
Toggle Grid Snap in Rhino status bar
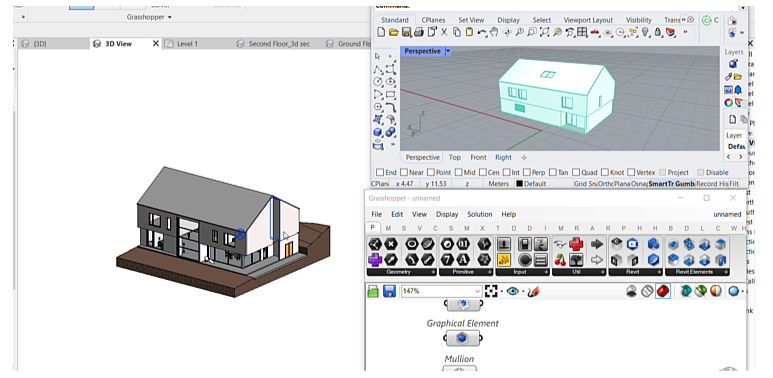click(x=585, y=184)
